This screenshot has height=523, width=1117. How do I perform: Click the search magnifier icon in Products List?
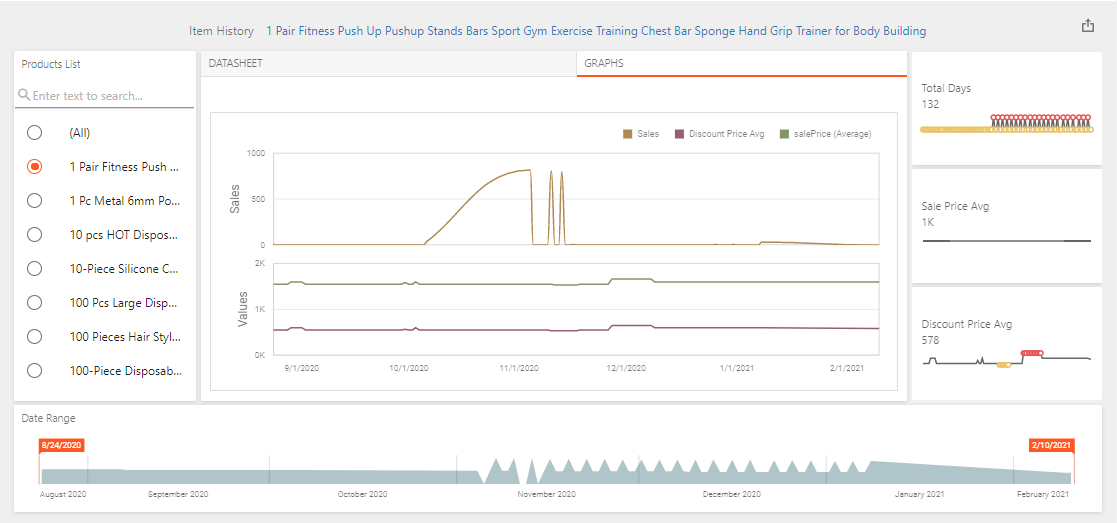coord(24,95)
